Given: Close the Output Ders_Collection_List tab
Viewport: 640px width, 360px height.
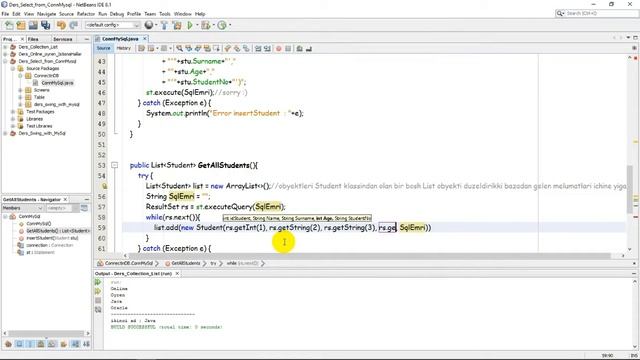Looking at the screenshot, I should [x=177, y=273].
